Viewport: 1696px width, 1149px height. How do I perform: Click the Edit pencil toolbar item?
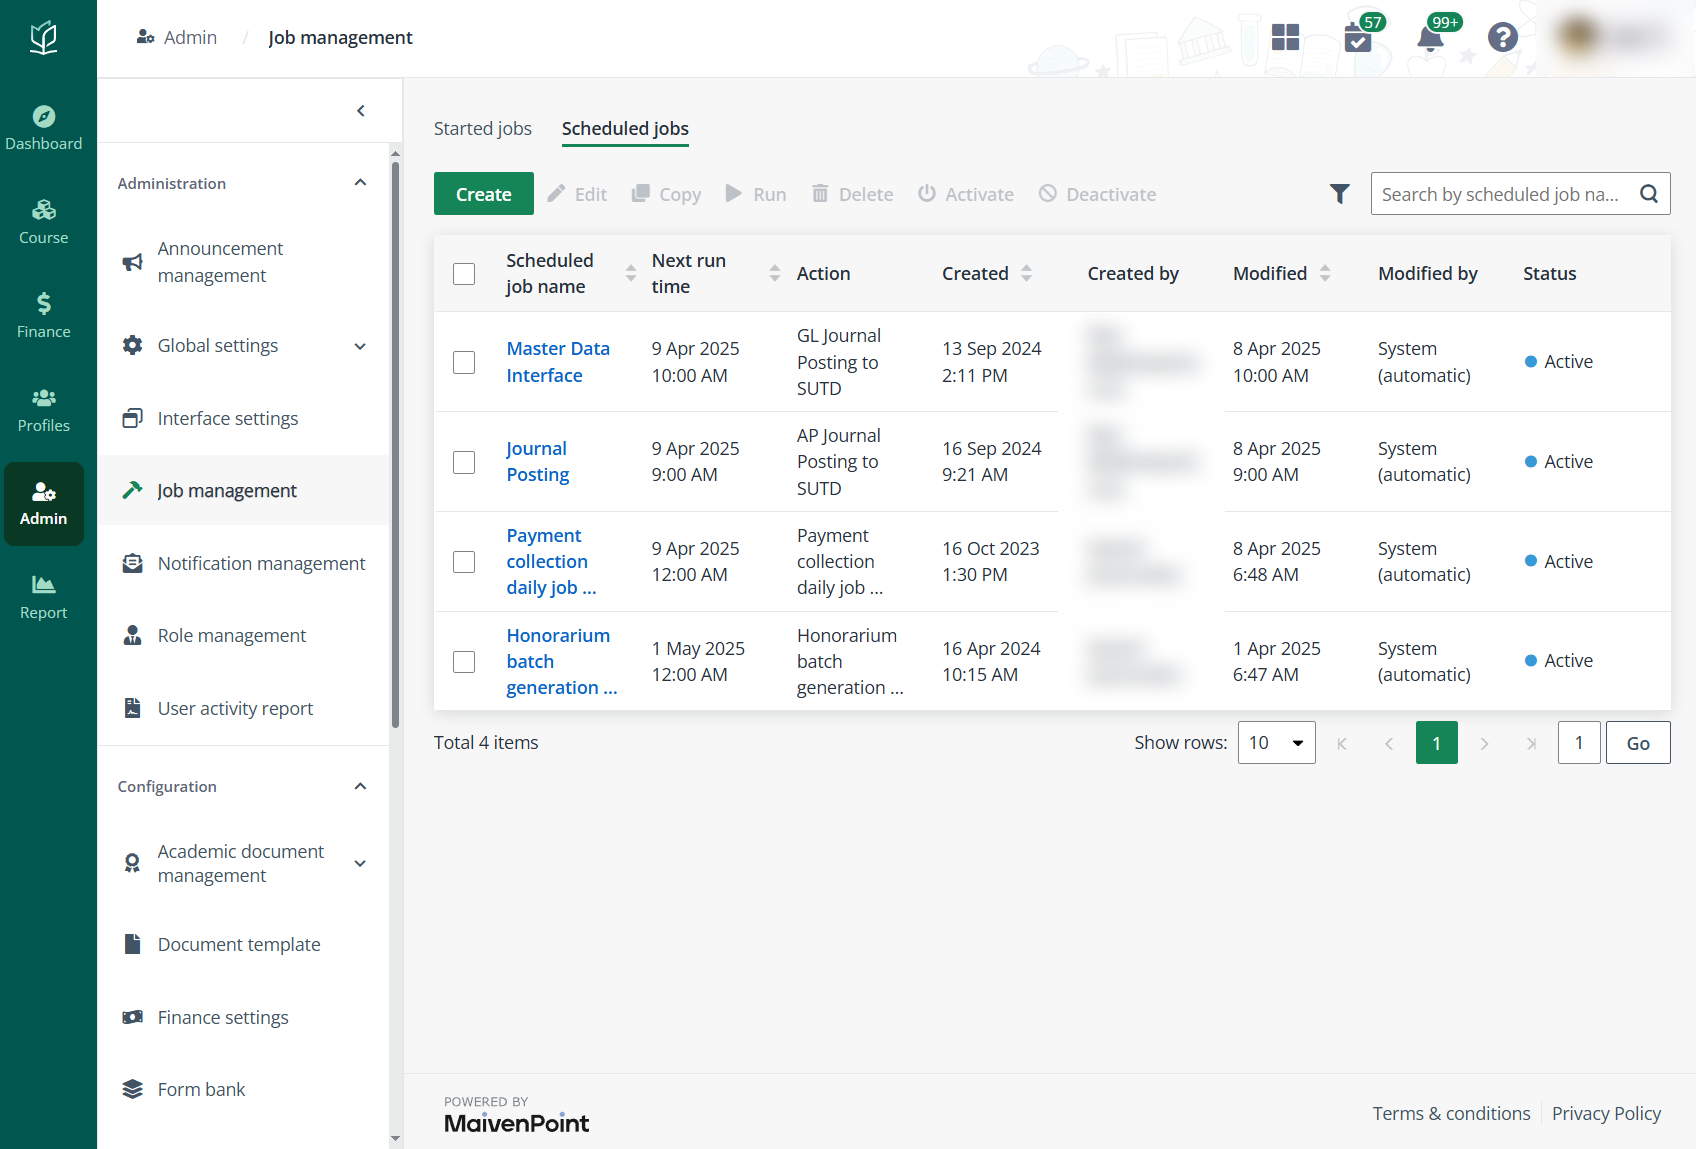(x=577, y=194)
